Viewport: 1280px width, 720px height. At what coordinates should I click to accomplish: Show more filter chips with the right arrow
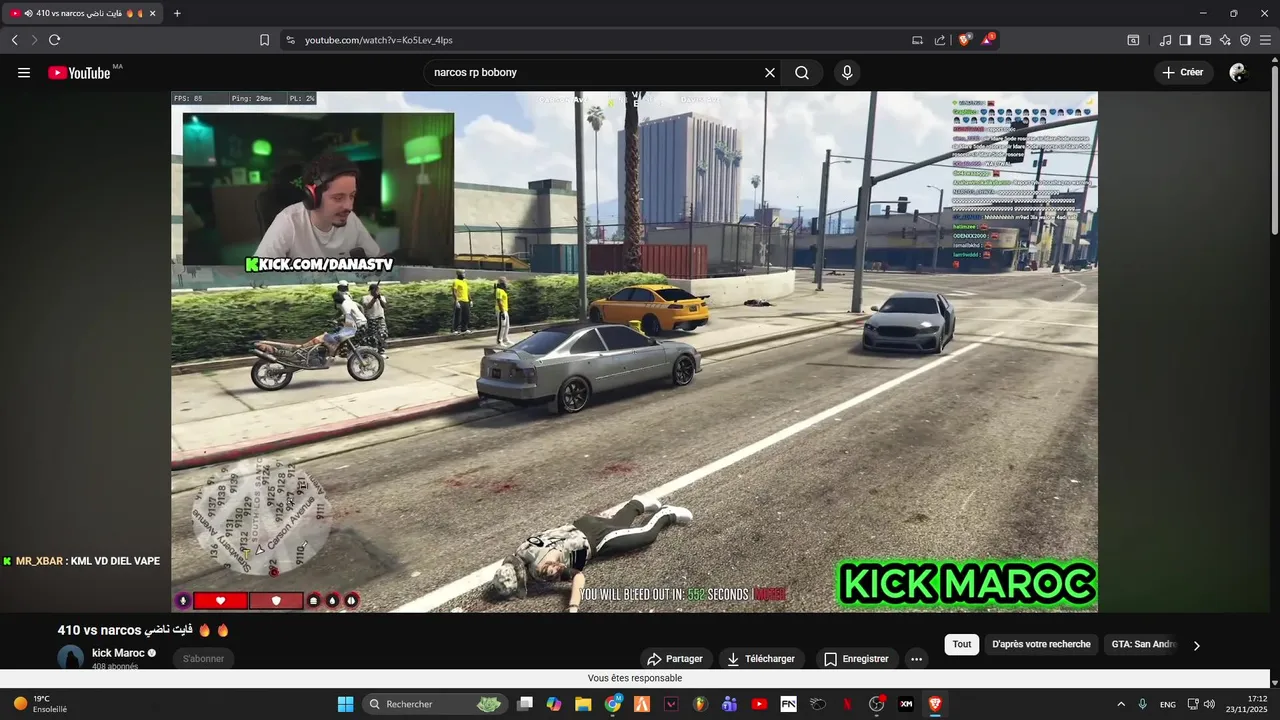(x=1197, y=645)
